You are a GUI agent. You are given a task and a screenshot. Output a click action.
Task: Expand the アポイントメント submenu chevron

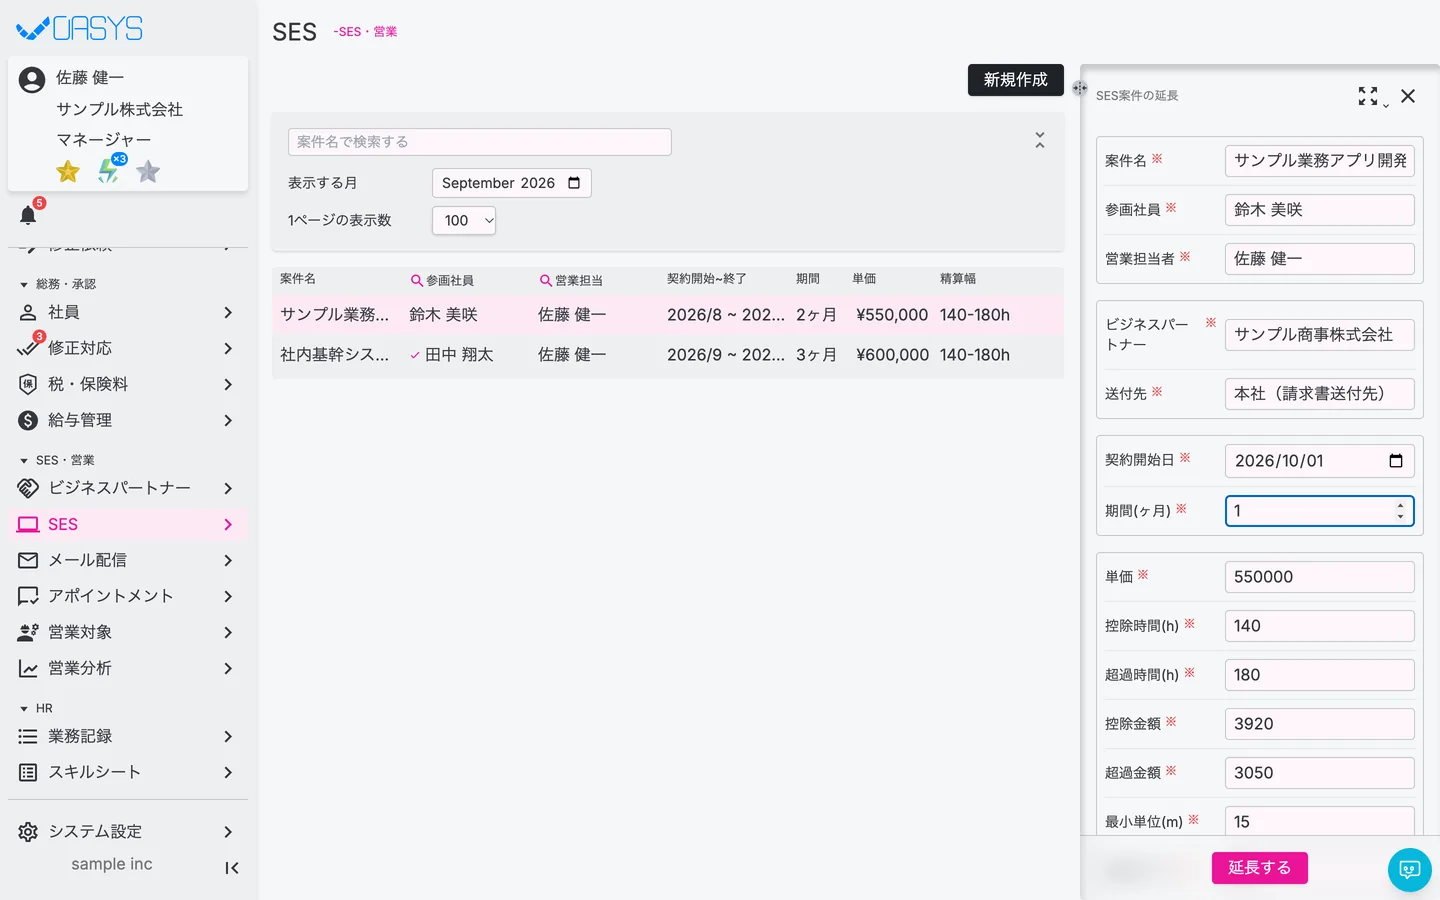pyautogui.click(x=228, y=596)
